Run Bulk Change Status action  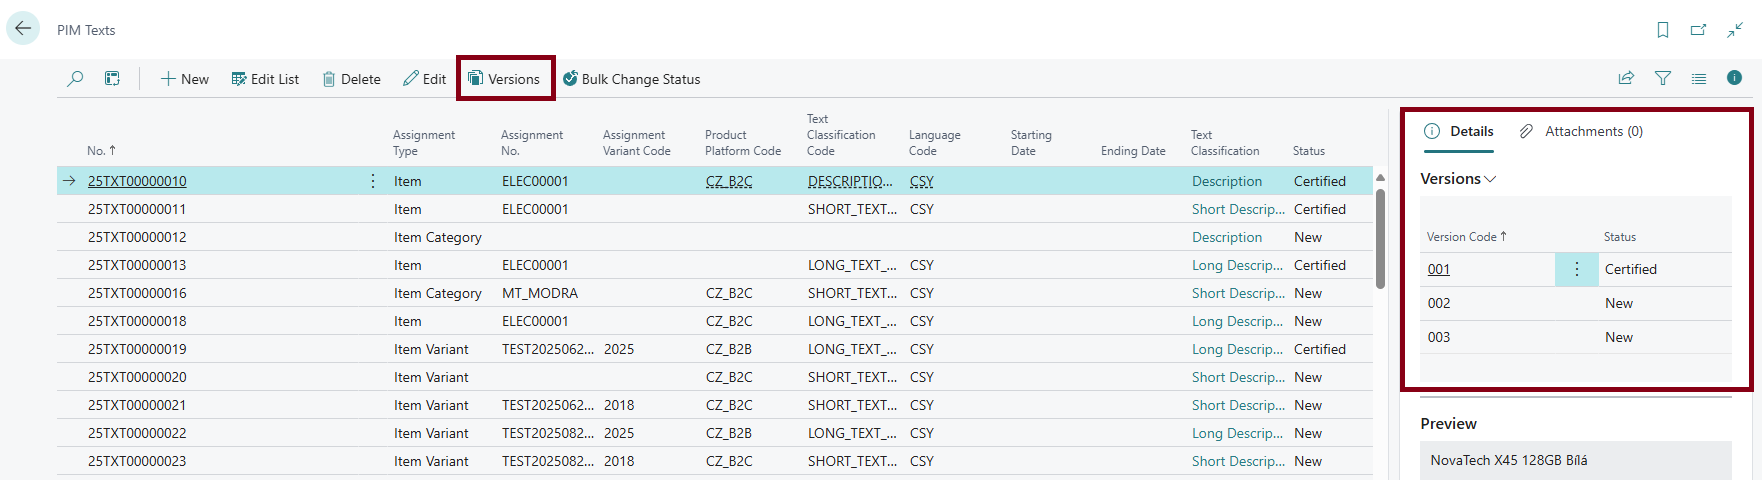[x=631, y=79]
